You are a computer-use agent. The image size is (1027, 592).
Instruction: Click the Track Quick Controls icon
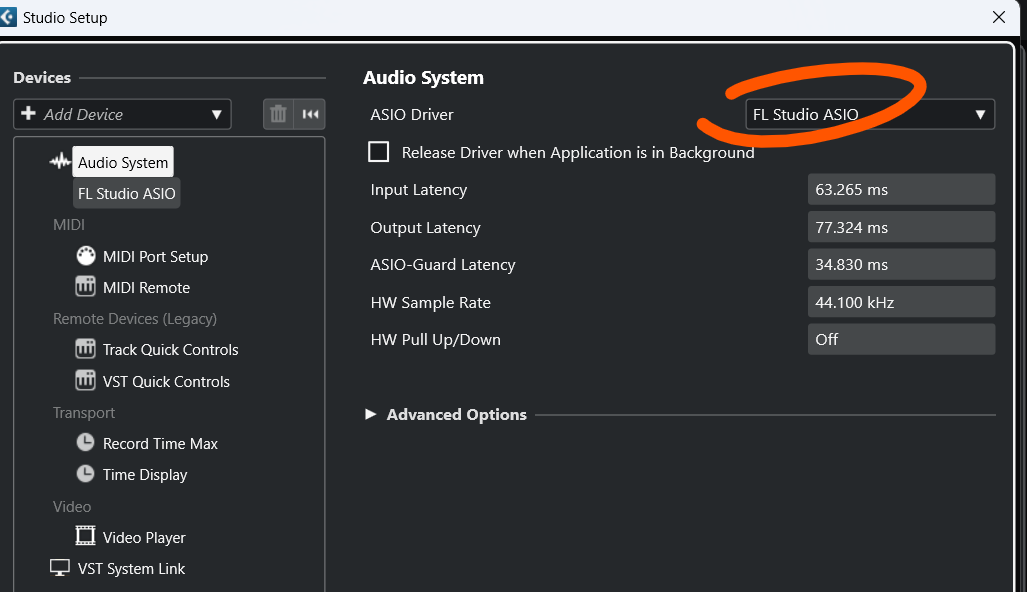(85, 348)
